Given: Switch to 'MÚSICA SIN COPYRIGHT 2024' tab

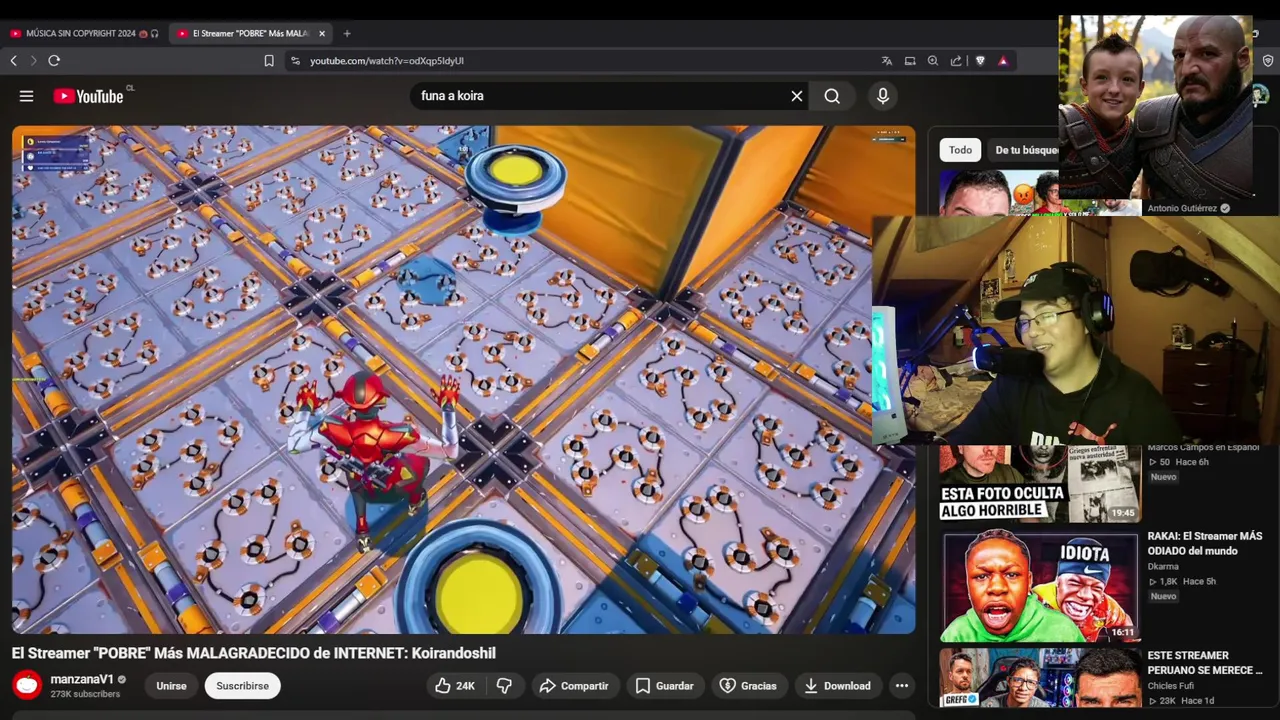Looking at the screenshot, I should pos(84,33).
